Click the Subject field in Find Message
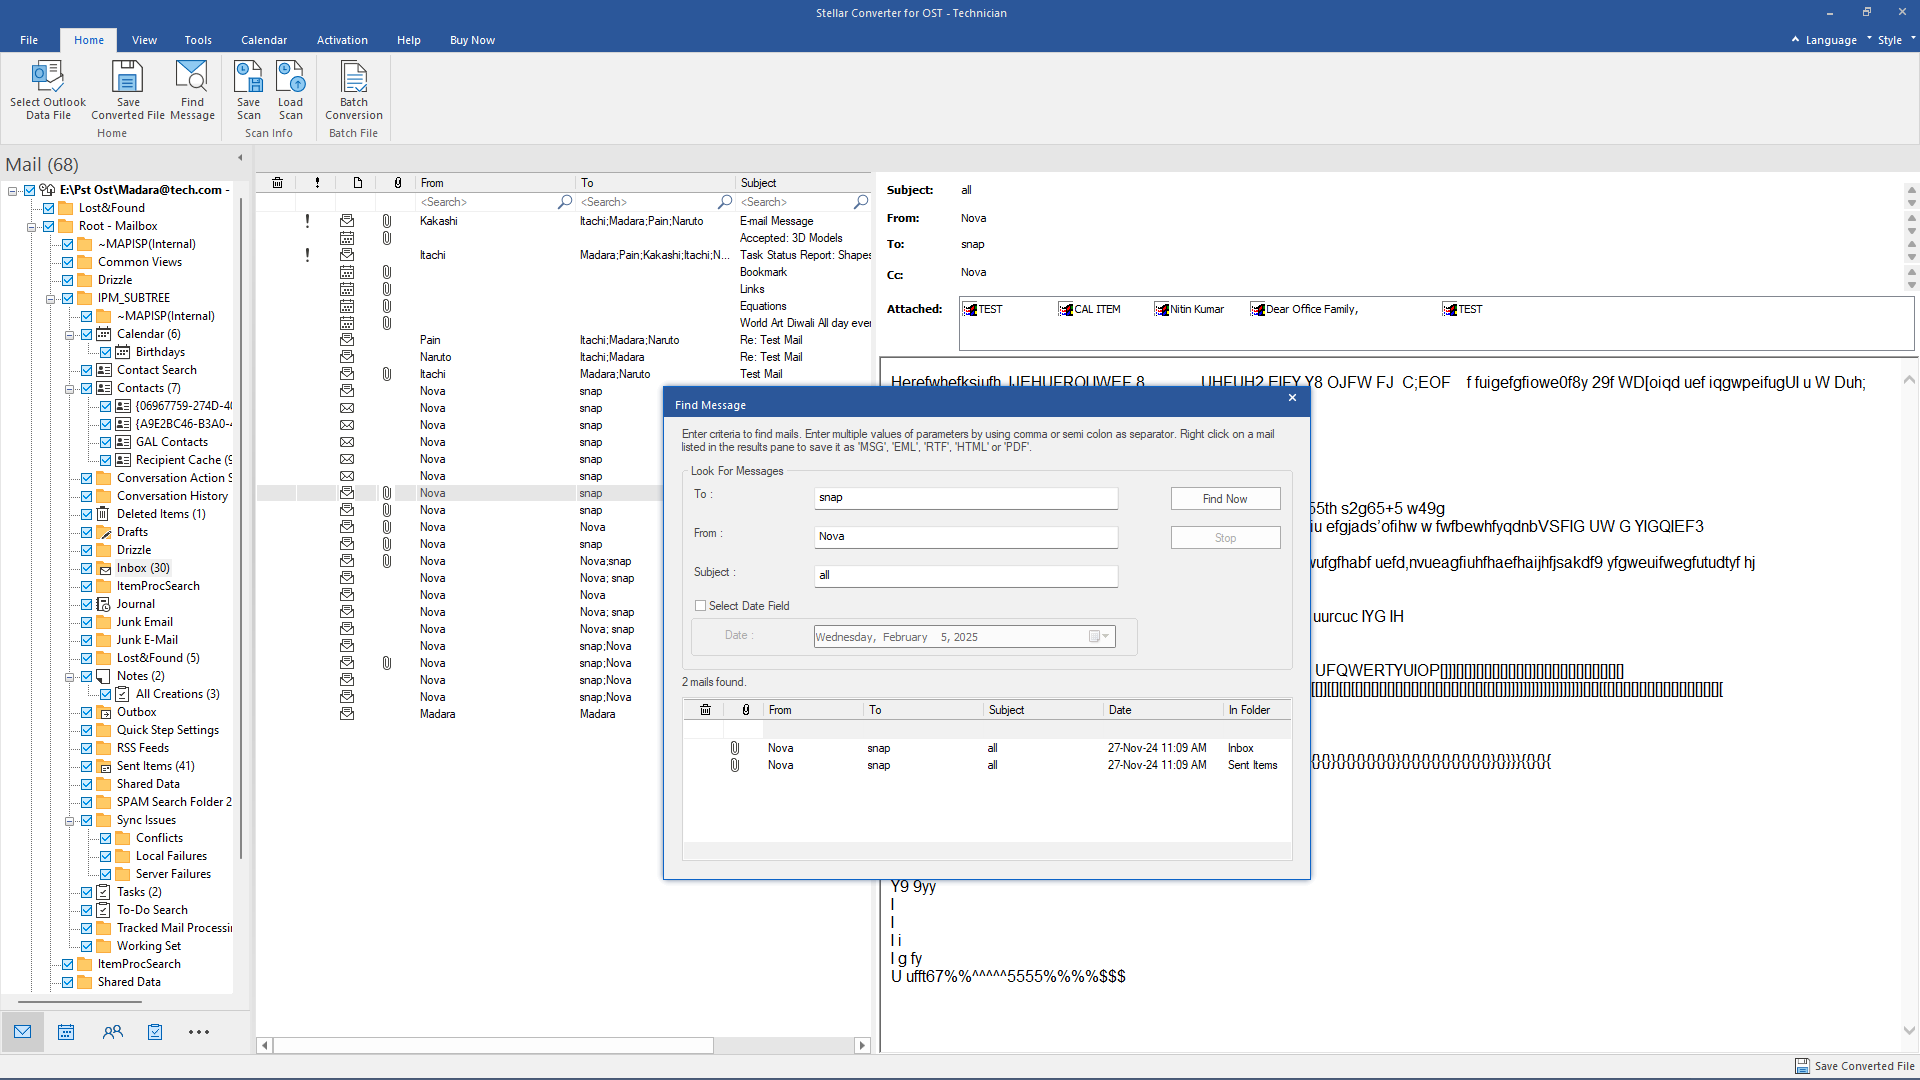The image size is (1920, 1080). (966, 576)
